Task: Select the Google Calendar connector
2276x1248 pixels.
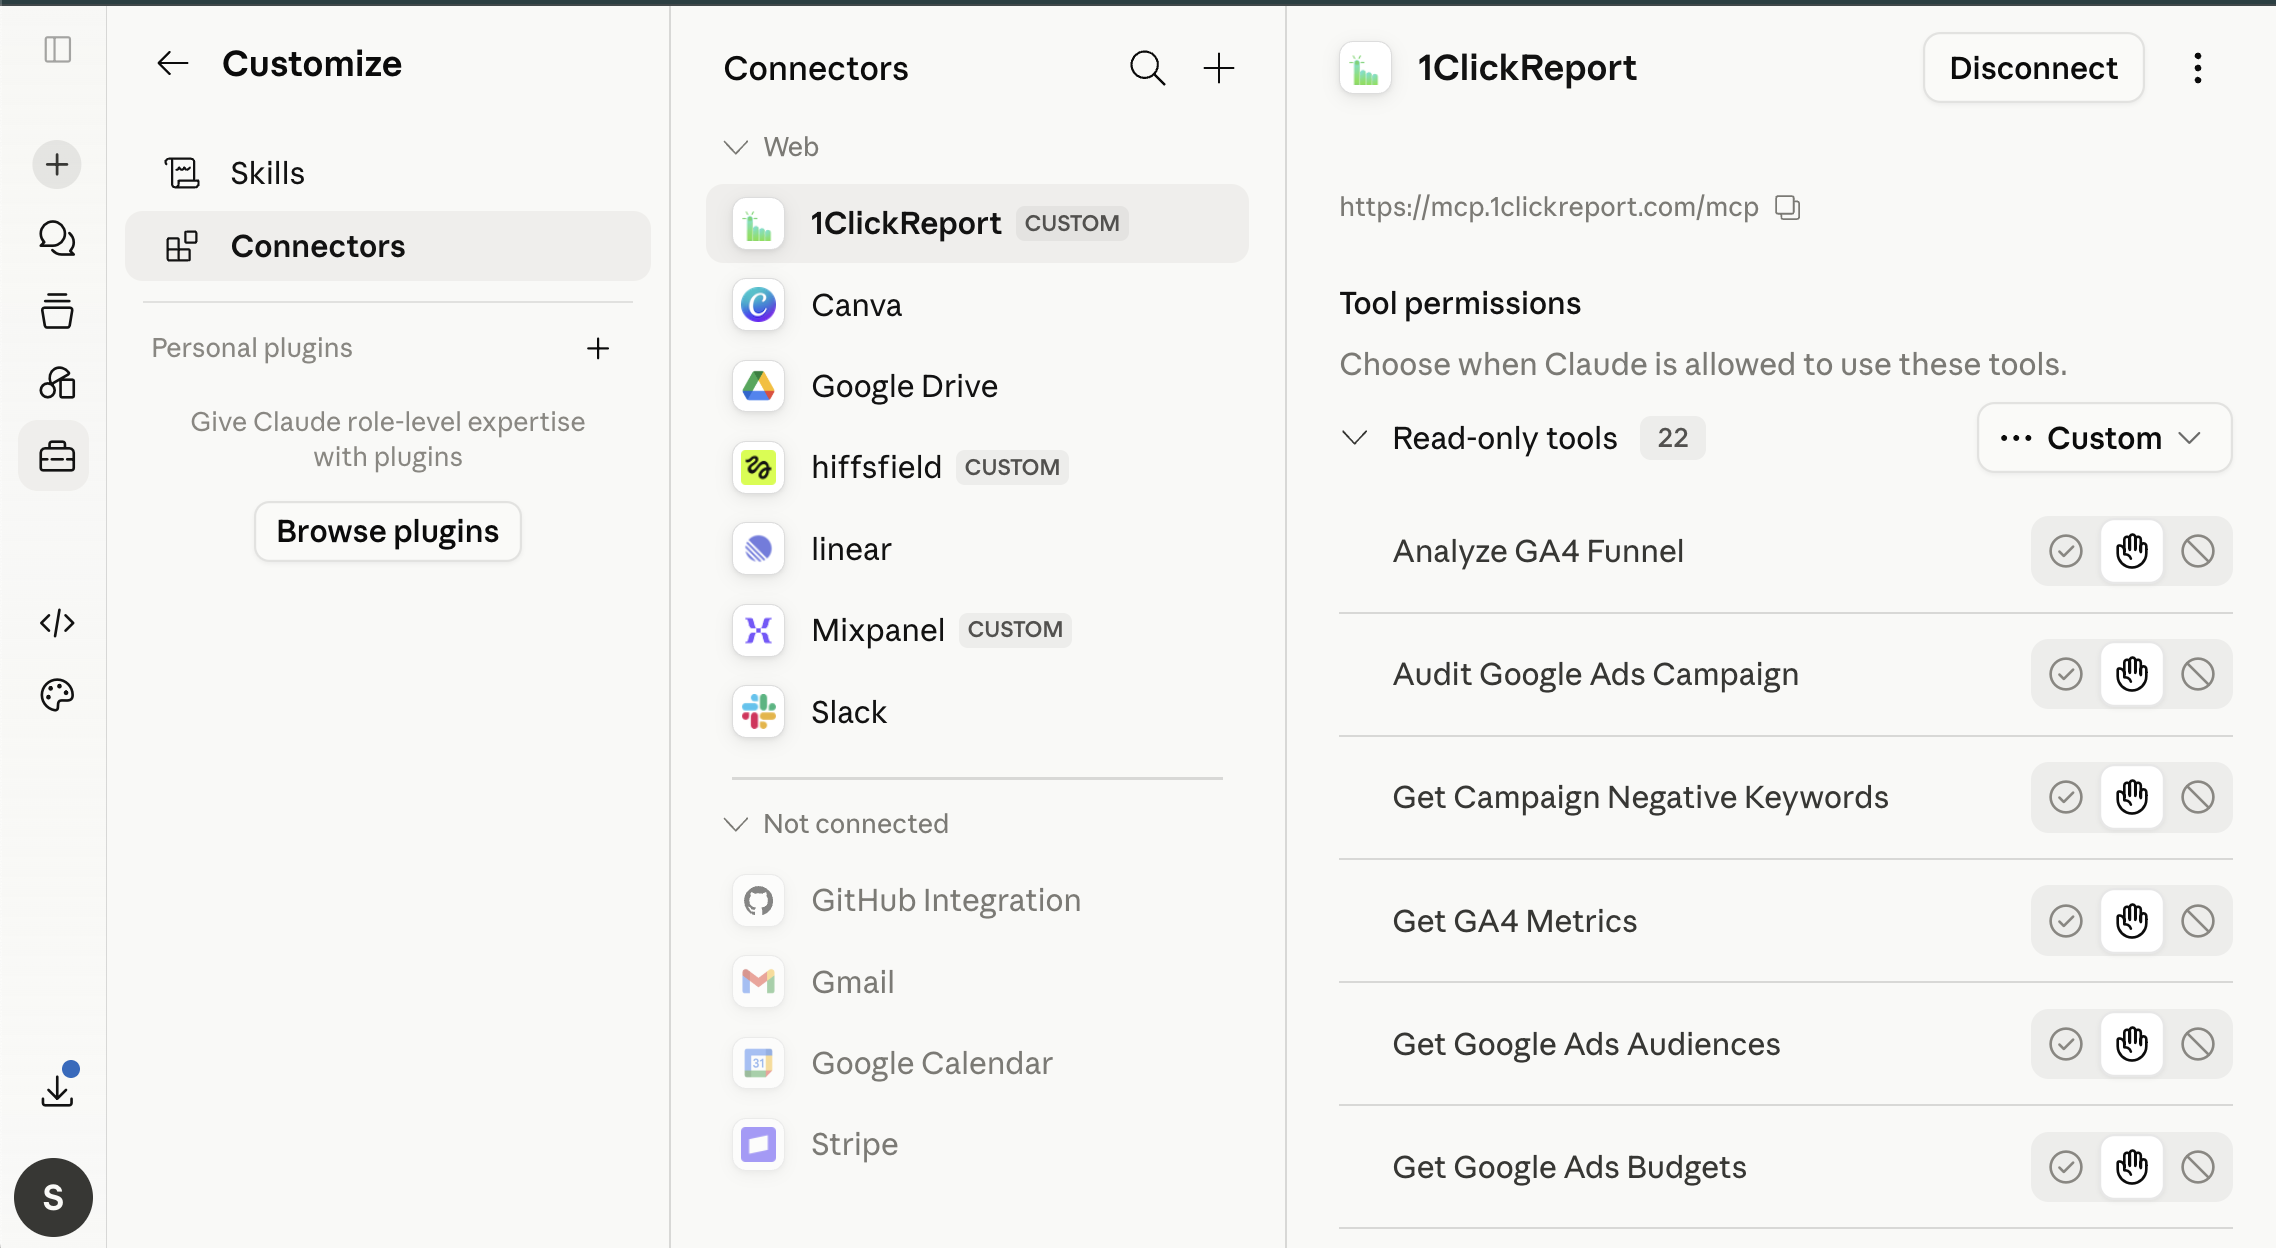Action: click(x=977, y=1063)
